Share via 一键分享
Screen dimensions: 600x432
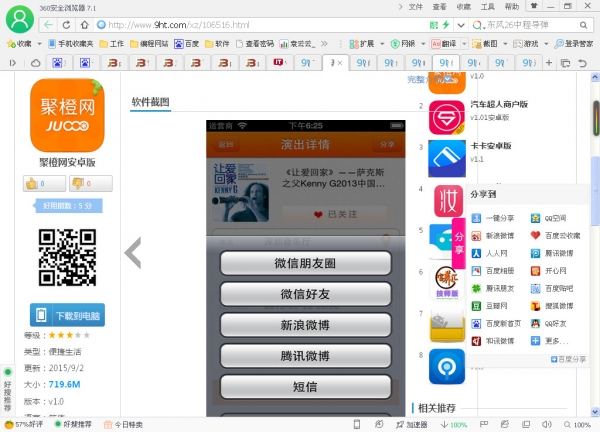click(x=492, y=218)
